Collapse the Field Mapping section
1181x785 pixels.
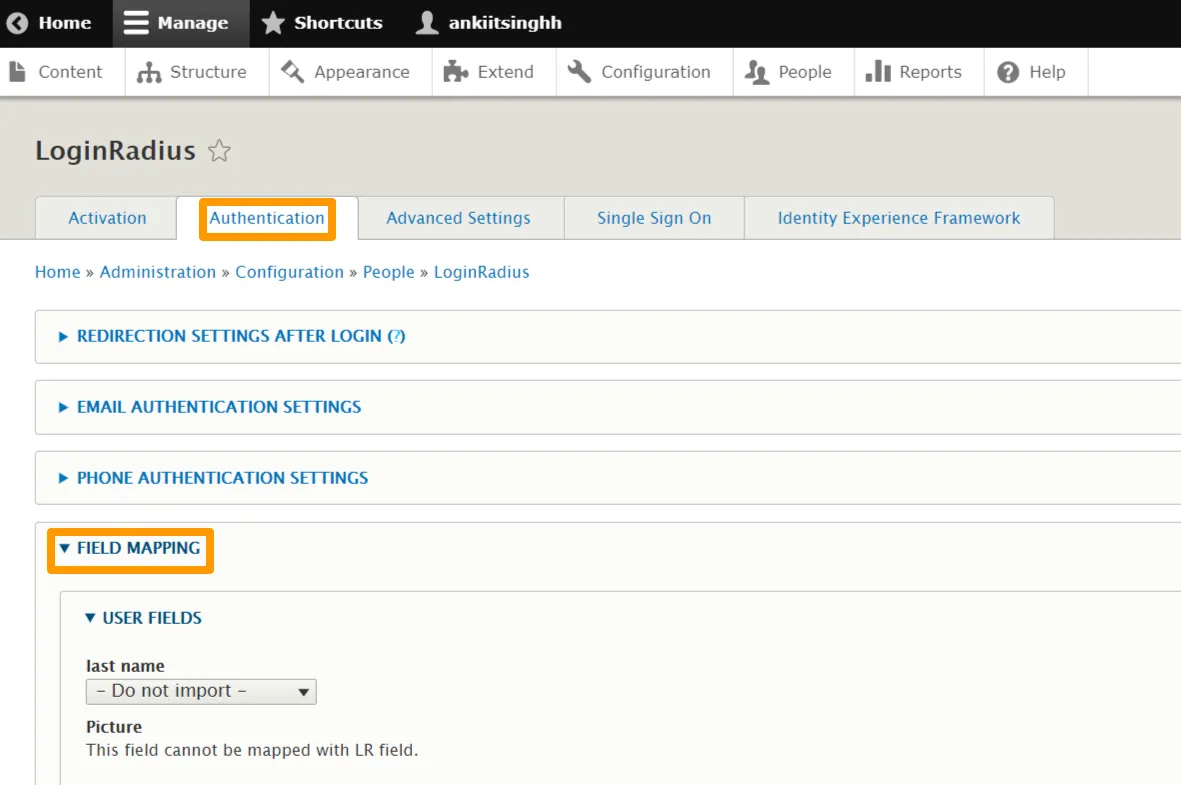pyautogui.click(x=137, y=548)
